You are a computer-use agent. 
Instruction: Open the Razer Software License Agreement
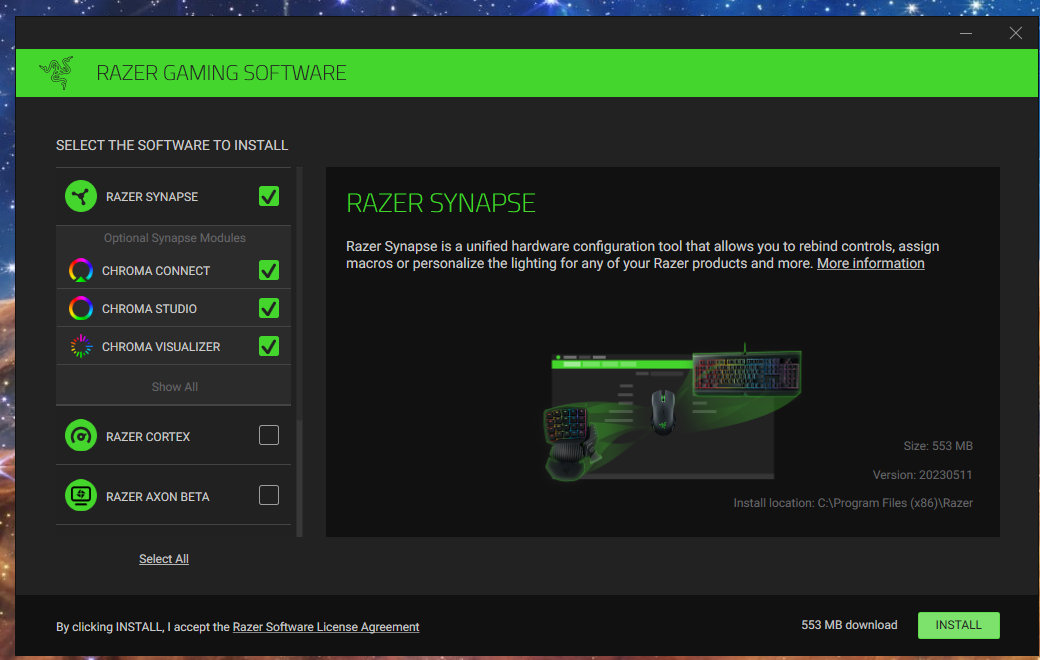click(x=326, y=627)
